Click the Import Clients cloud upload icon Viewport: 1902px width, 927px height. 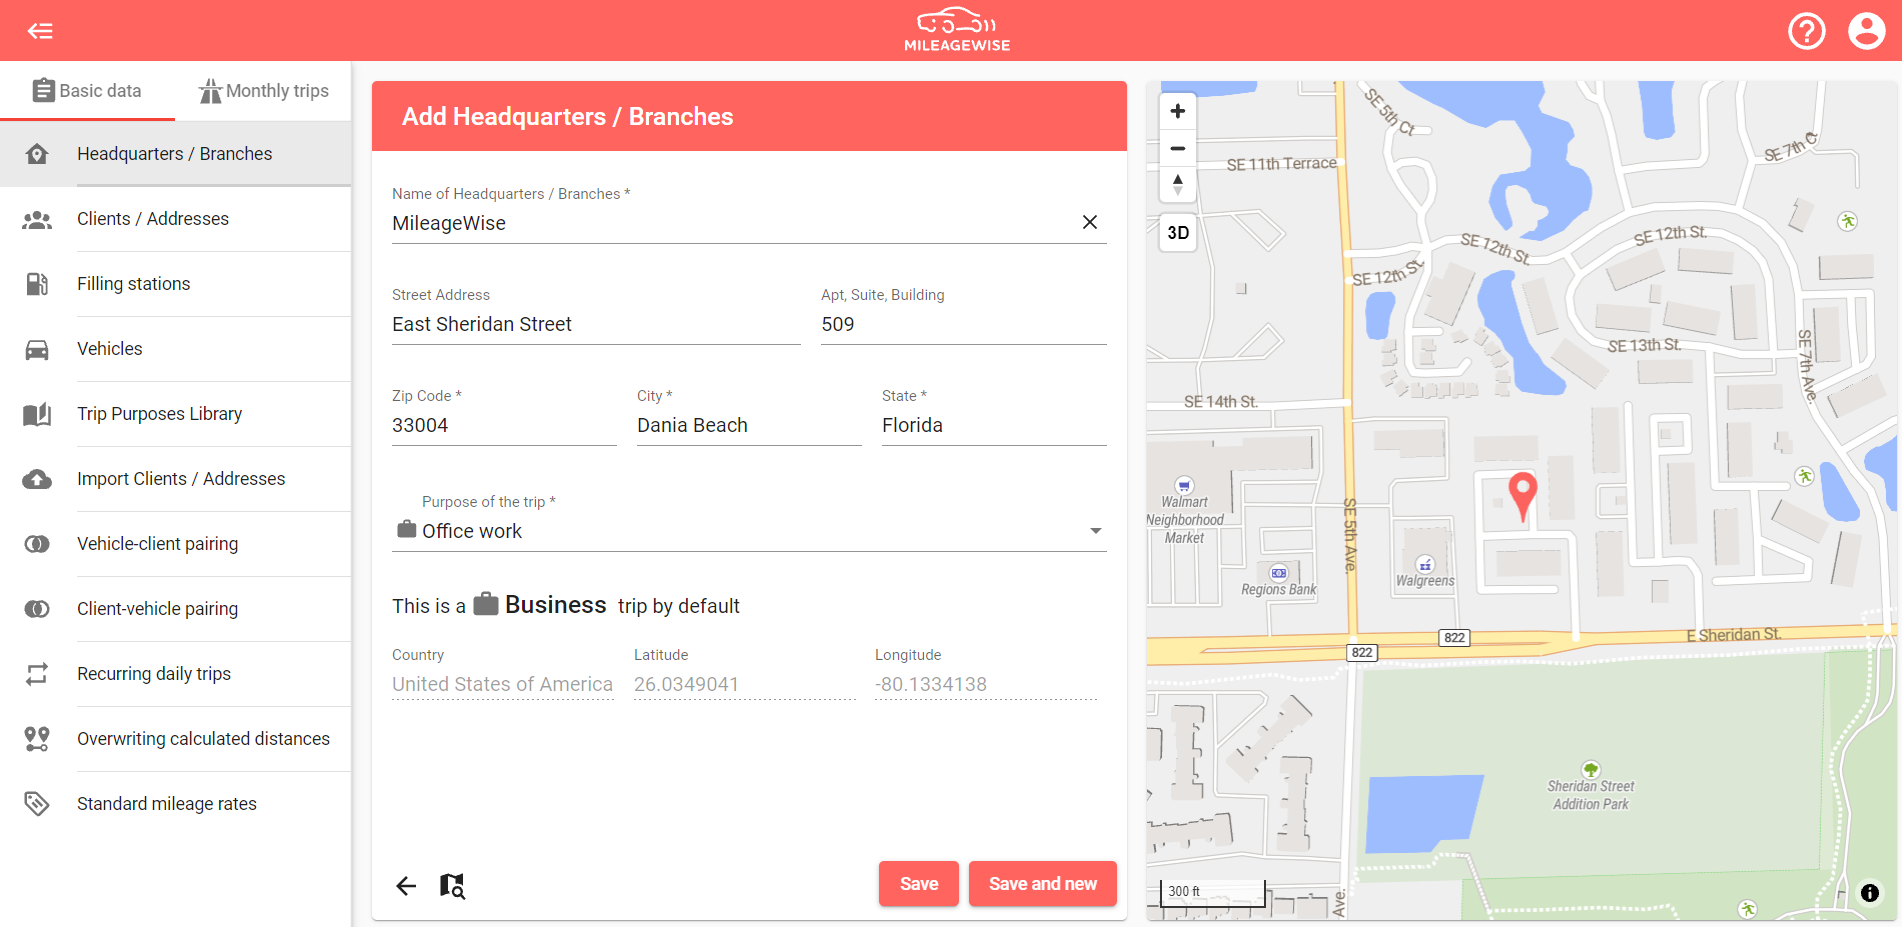[37, 479]
